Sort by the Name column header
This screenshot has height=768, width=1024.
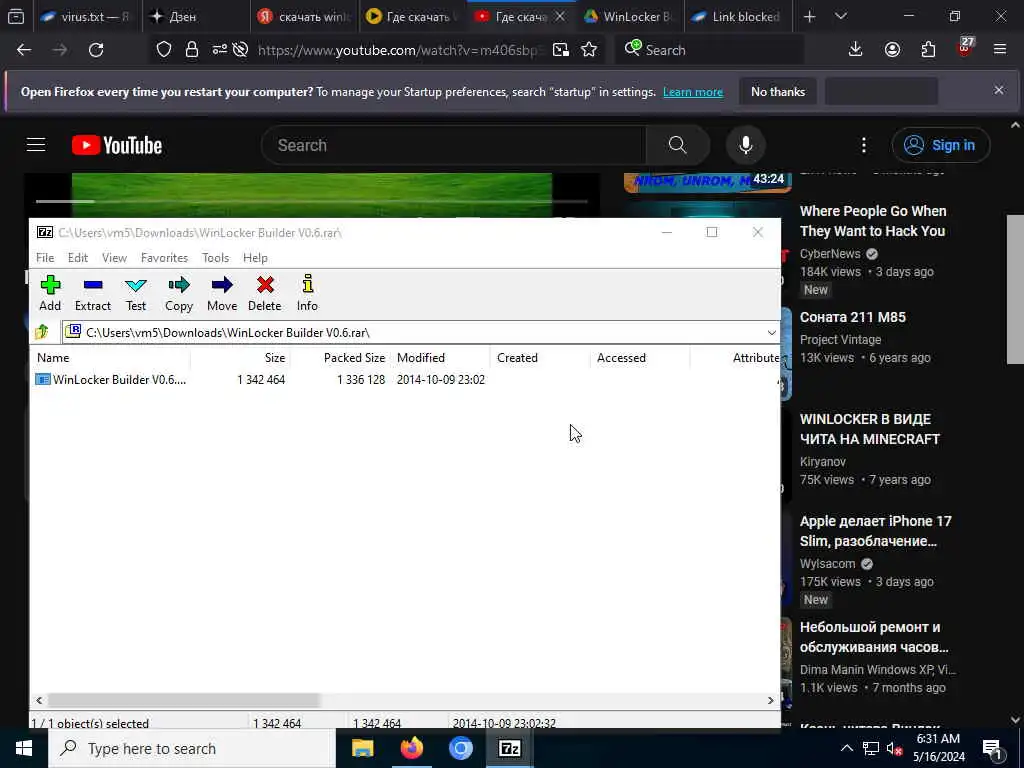[x=111, y=358]
